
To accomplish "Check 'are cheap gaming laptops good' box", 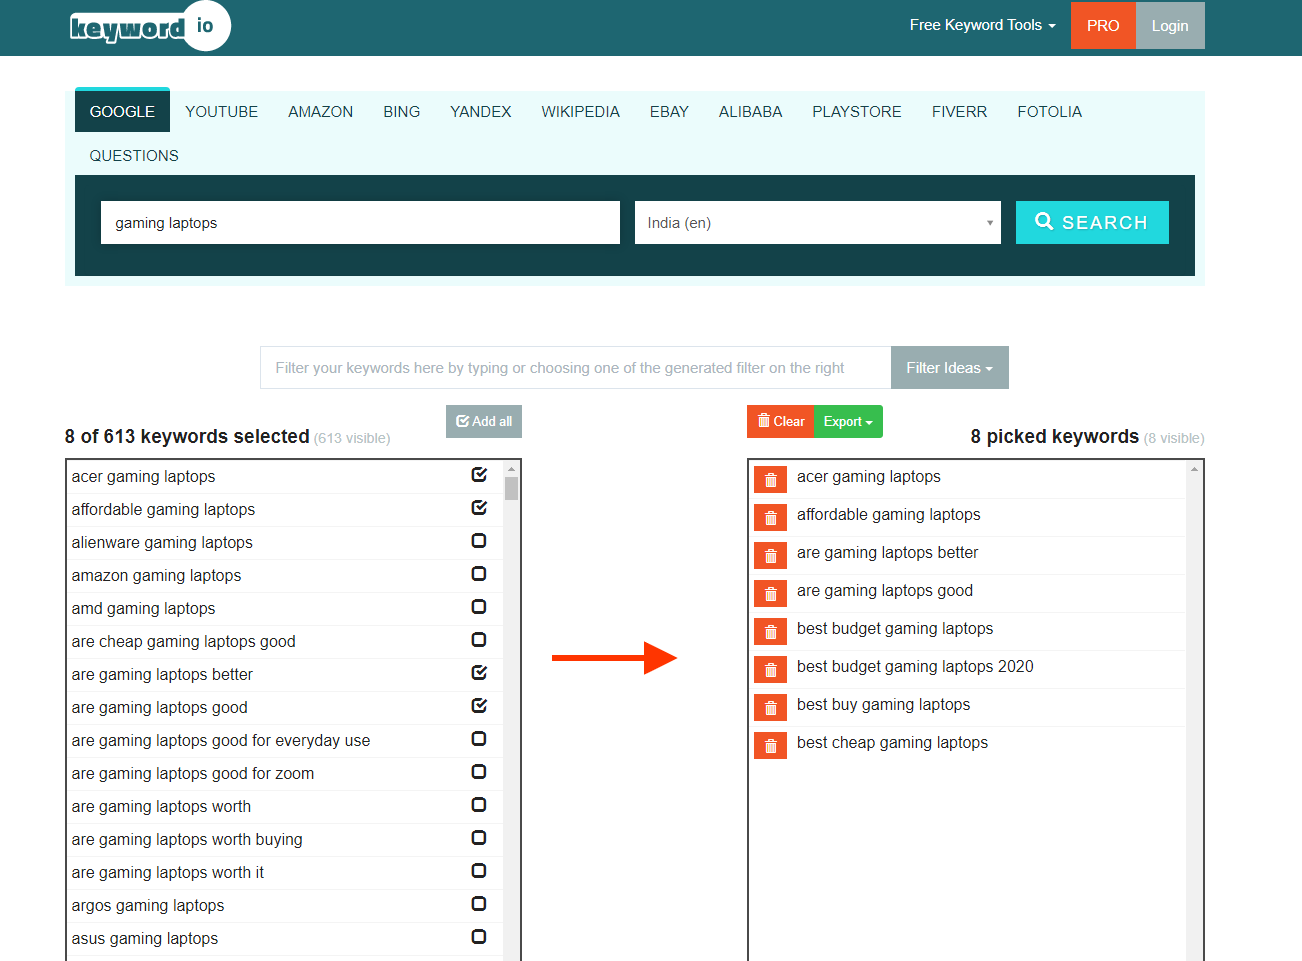I will (479, 640).
